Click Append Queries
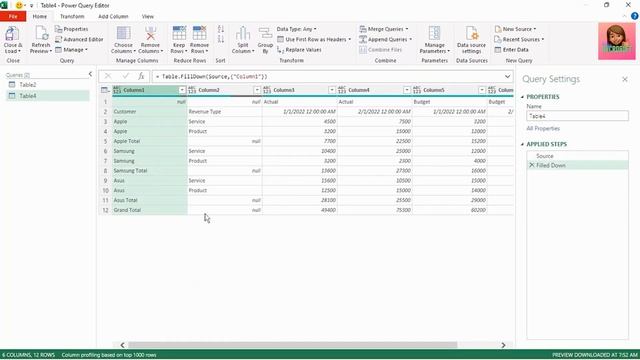 [x=386, y=39]
